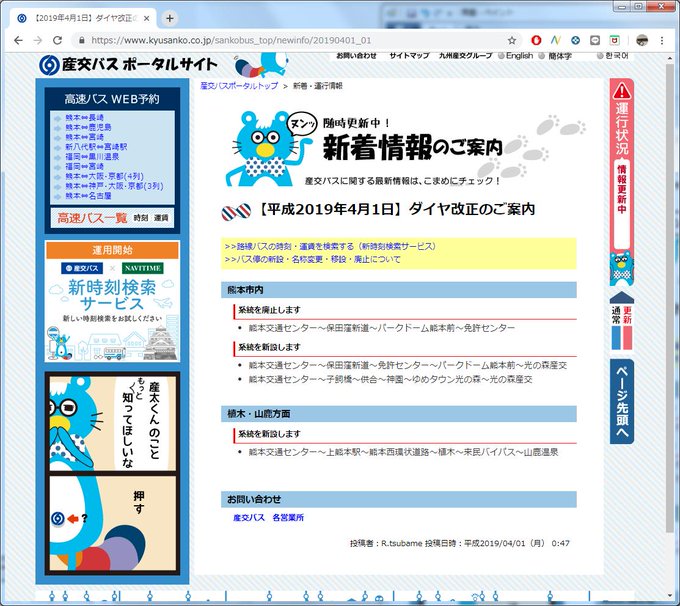Click the colorful N extension icon
The image size is (680, 606).
point(556,40)
